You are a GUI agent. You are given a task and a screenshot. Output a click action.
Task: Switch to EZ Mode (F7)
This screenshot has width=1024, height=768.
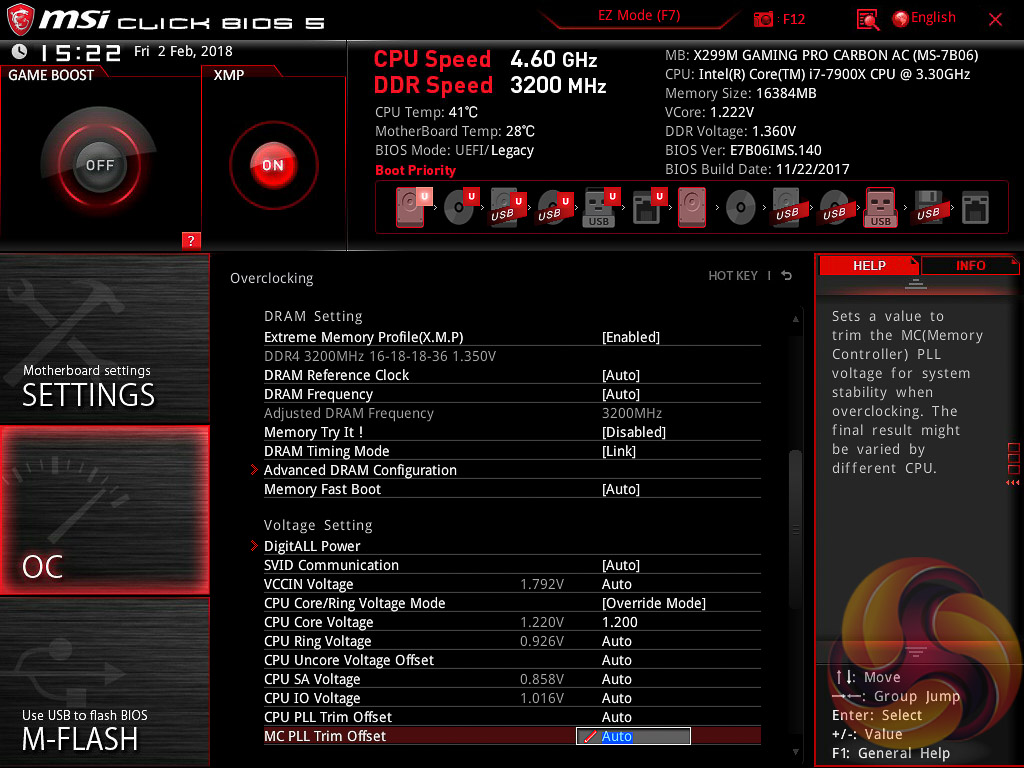639,16
